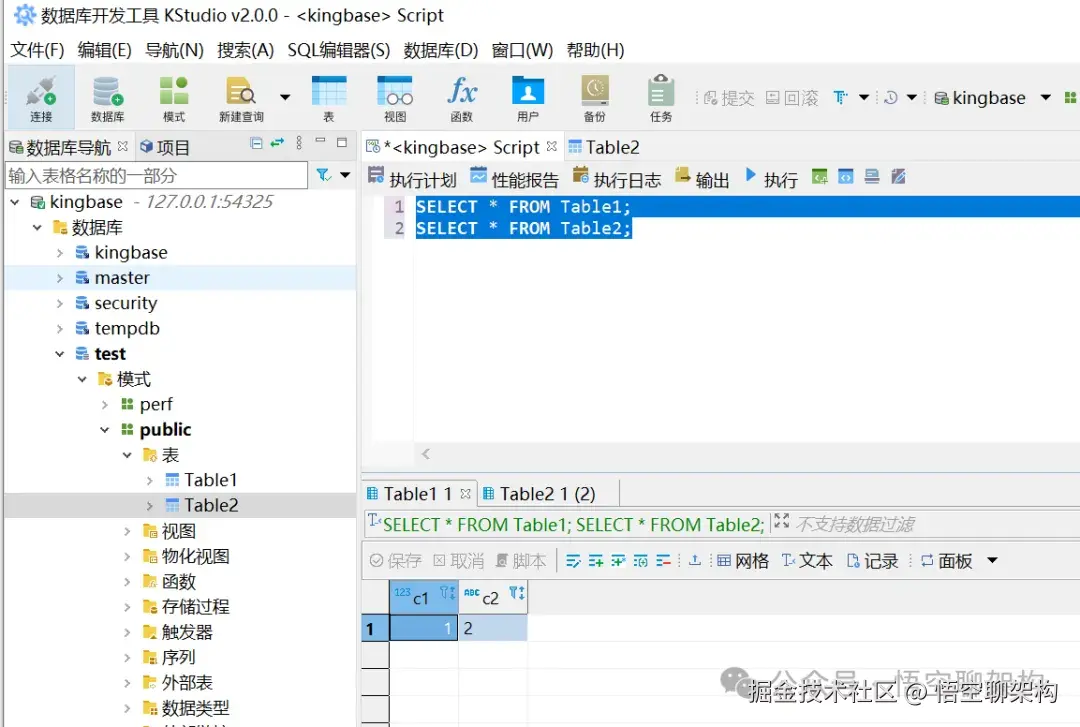The height and width of the screenshot is (727, 1080).
Task: Click the 数据库 new database toolbar icon
Action: coord(107,99)
